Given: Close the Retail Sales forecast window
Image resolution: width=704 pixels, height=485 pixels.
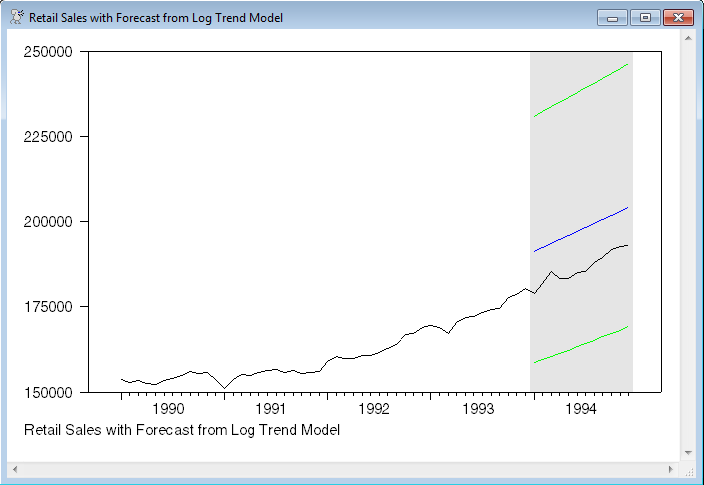Looking at the screenshot, I should 678,18.
